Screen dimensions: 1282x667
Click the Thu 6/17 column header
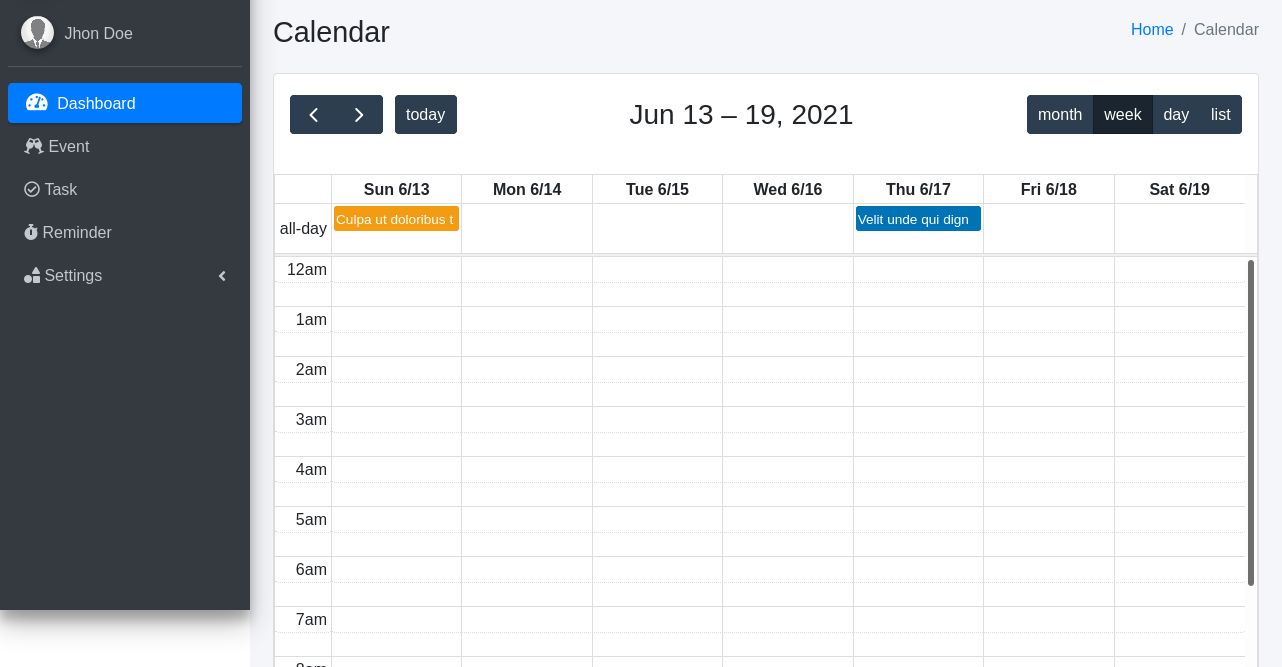click(x=918, y=189)
